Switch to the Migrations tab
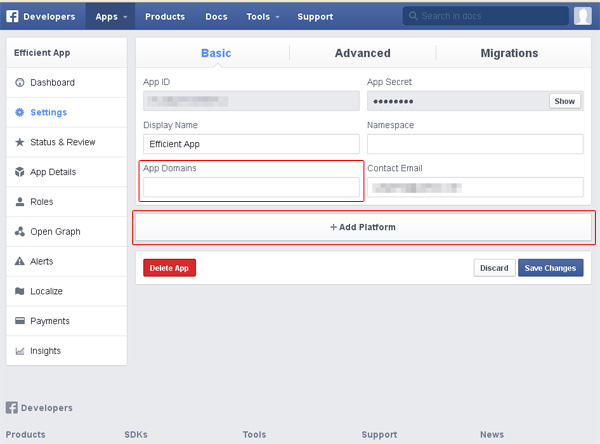The height and width of the screenshot is (444, 600). click(x=509, y=53)
